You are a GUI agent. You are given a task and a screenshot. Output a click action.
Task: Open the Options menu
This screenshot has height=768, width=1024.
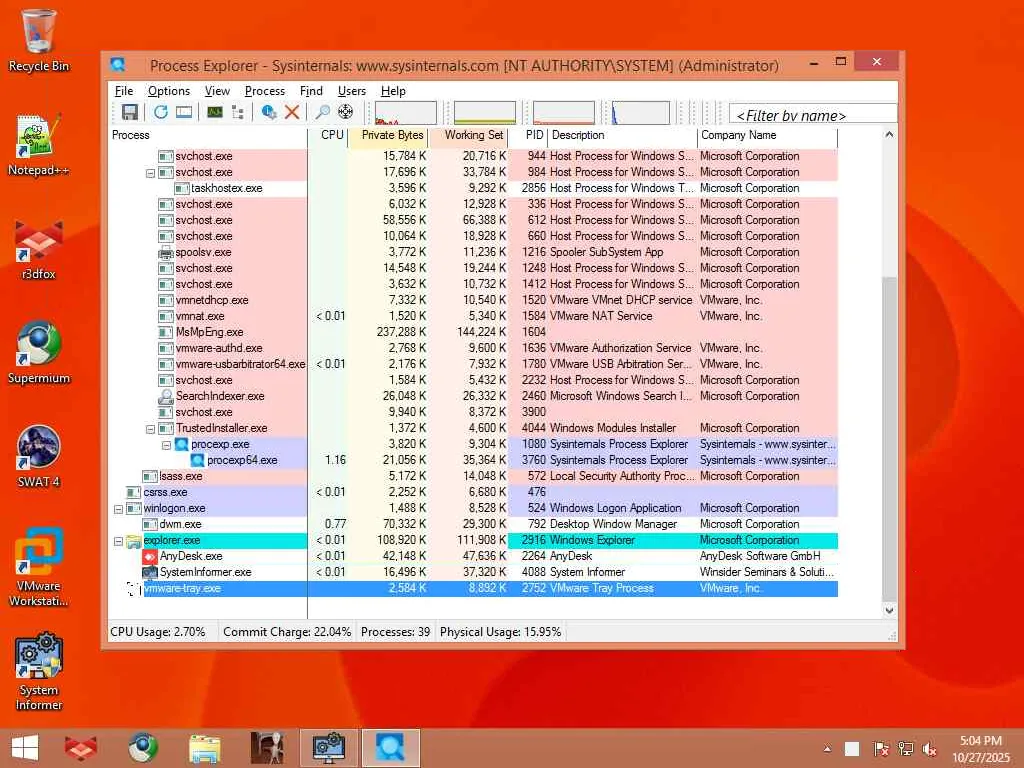point(168,91)
